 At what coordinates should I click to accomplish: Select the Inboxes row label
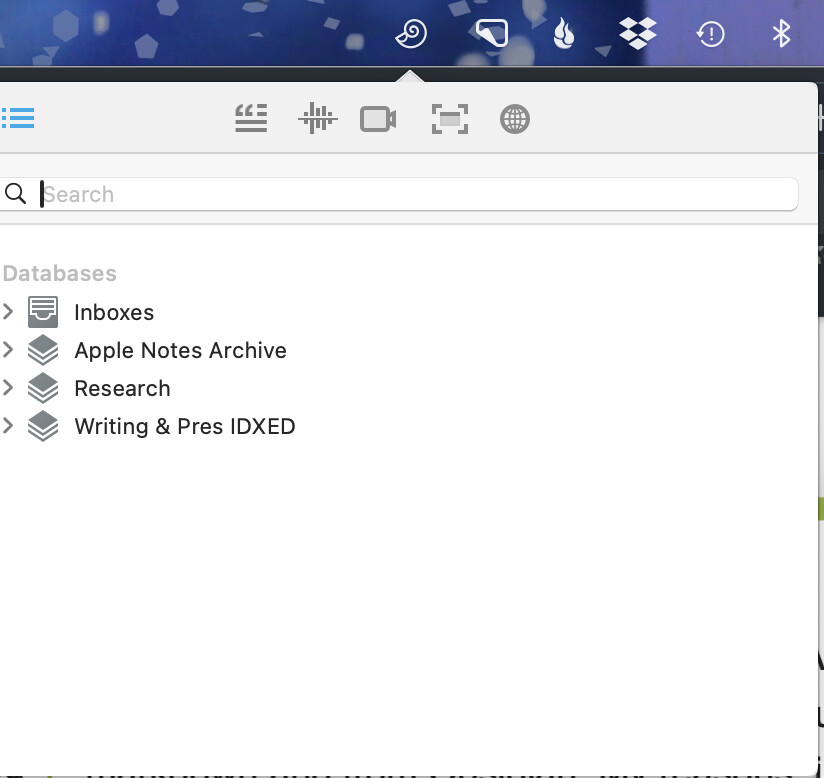(114, 312)
